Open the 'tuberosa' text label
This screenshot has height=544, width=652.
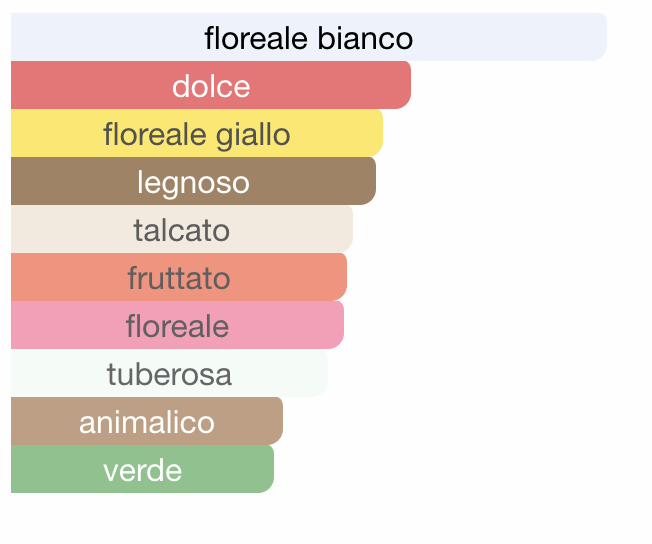(x=169, y=374)
